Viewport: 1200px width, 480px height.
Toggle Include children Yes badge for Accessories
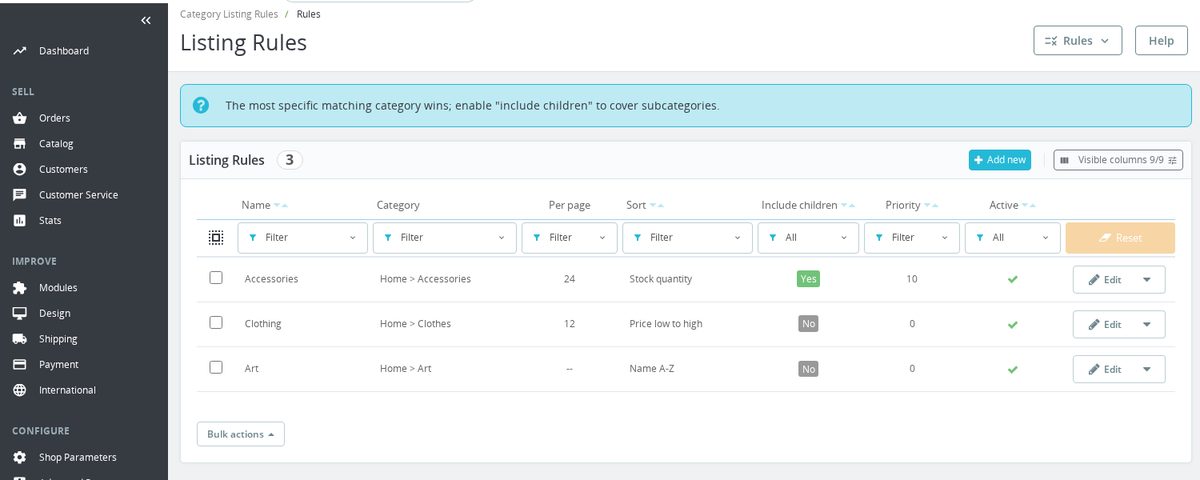coord(808,279)
